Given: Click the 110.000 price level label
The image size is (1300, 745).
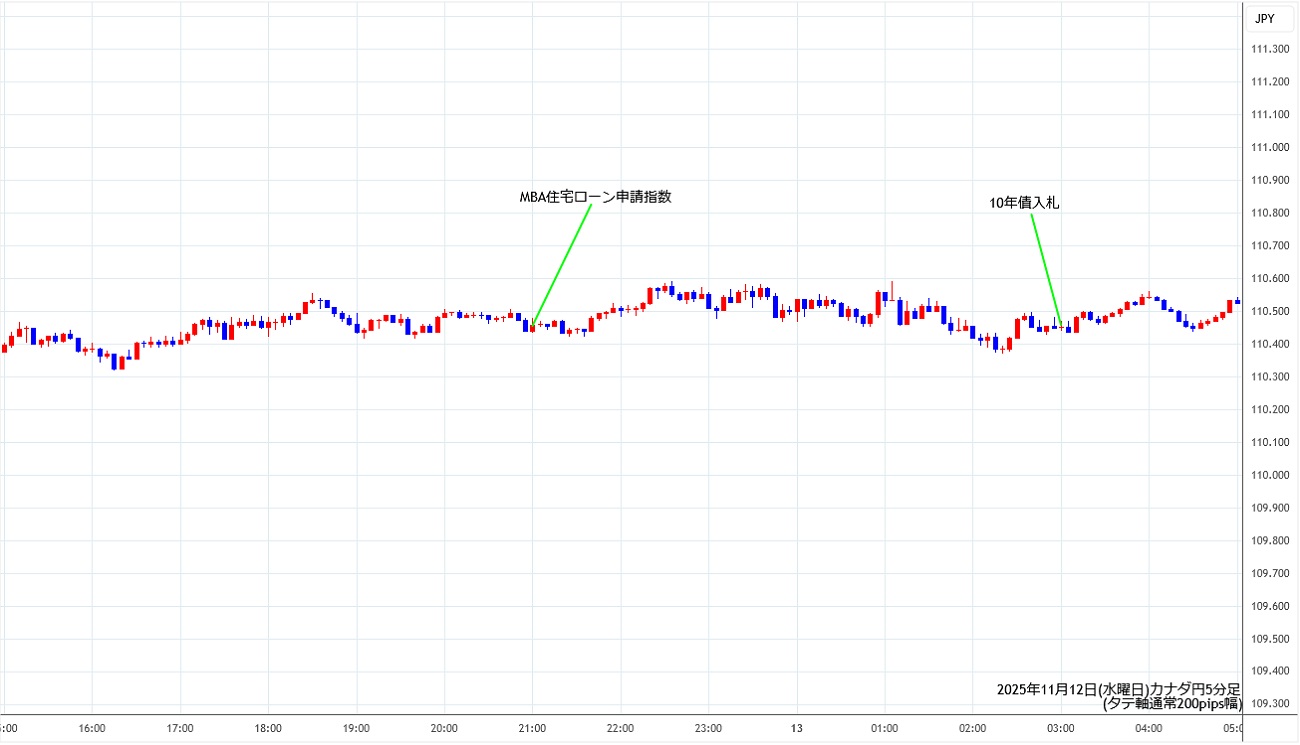Looking at the screenshot, I should [x=1269, y=475].
